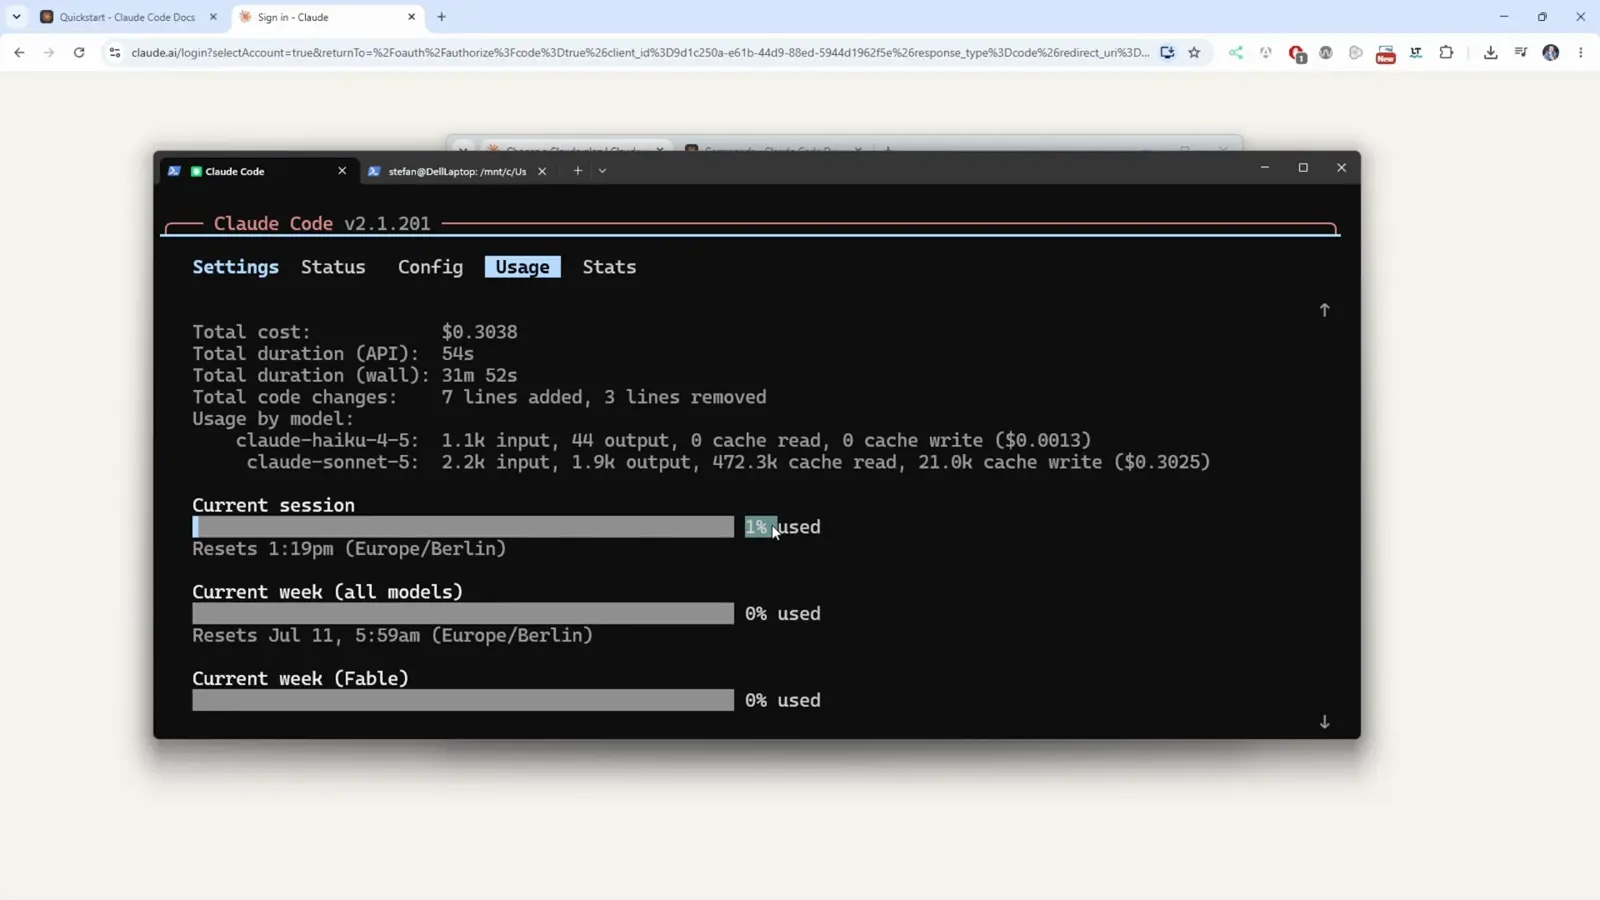Click the PowerShell icon on Claude Code tab
1600x900 pixels.
coord(174,171)
